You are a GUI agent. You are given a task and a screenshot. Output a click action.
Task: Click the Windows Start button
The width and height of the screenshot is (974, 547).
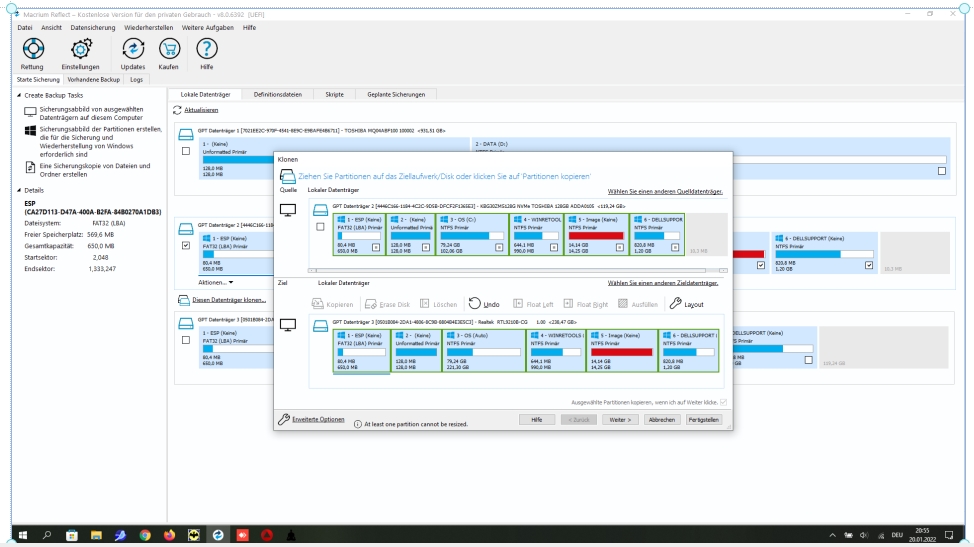tap(23, 535)
